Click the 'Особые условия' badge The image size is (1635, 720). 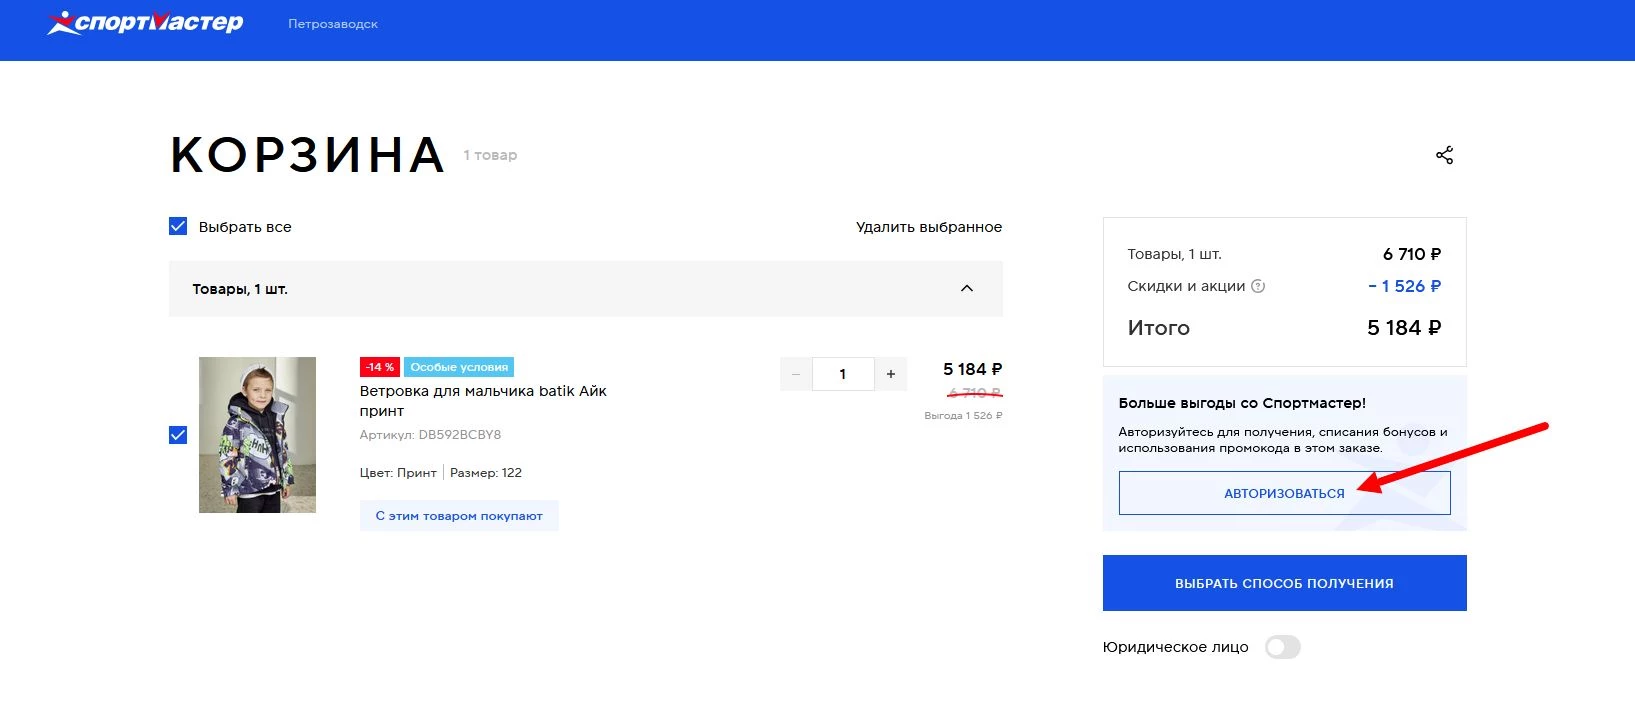pos(459,367)
